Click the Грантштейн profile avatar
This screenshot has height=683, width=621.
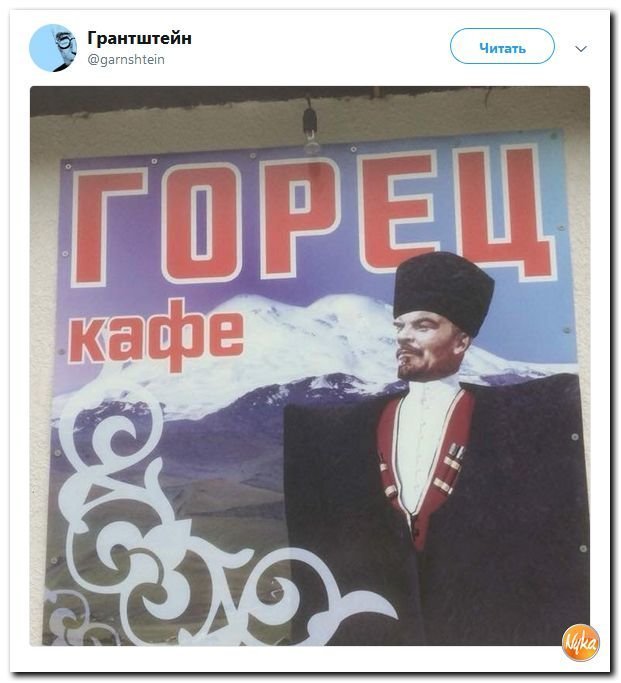coord(53,47)
